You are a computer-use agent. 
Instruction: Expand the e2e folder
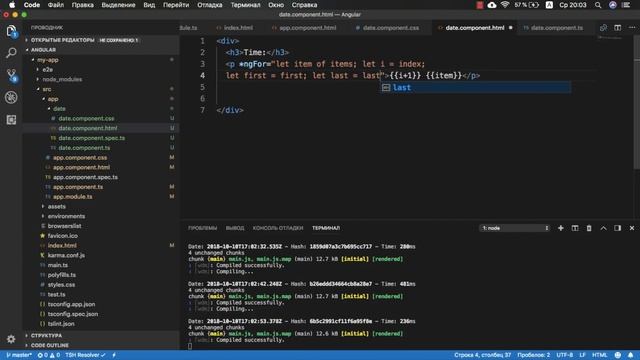[x=47, y=69]
